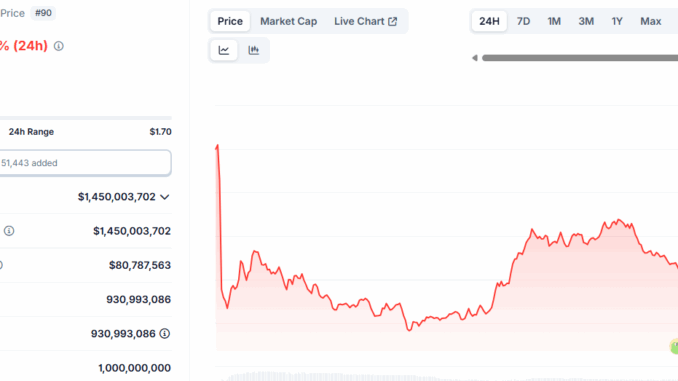Screen dimensions: 678x381
Task: Click the 24h Range label
Action: click(31, 132)
